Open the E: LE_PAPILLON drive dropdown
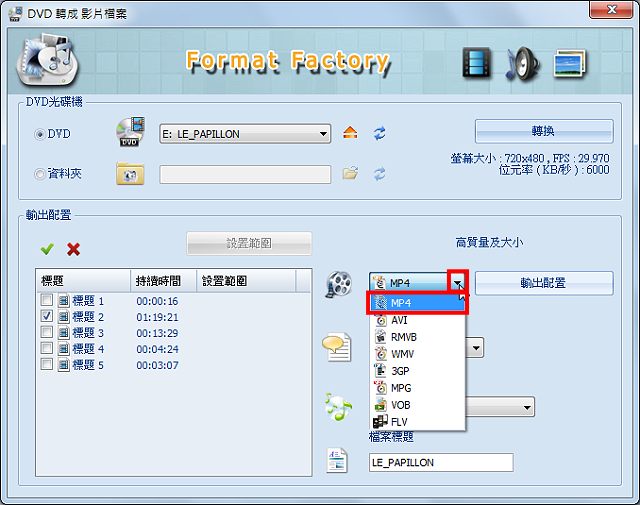Viewport: 640px width, 505px height. [x=245, y=134]
